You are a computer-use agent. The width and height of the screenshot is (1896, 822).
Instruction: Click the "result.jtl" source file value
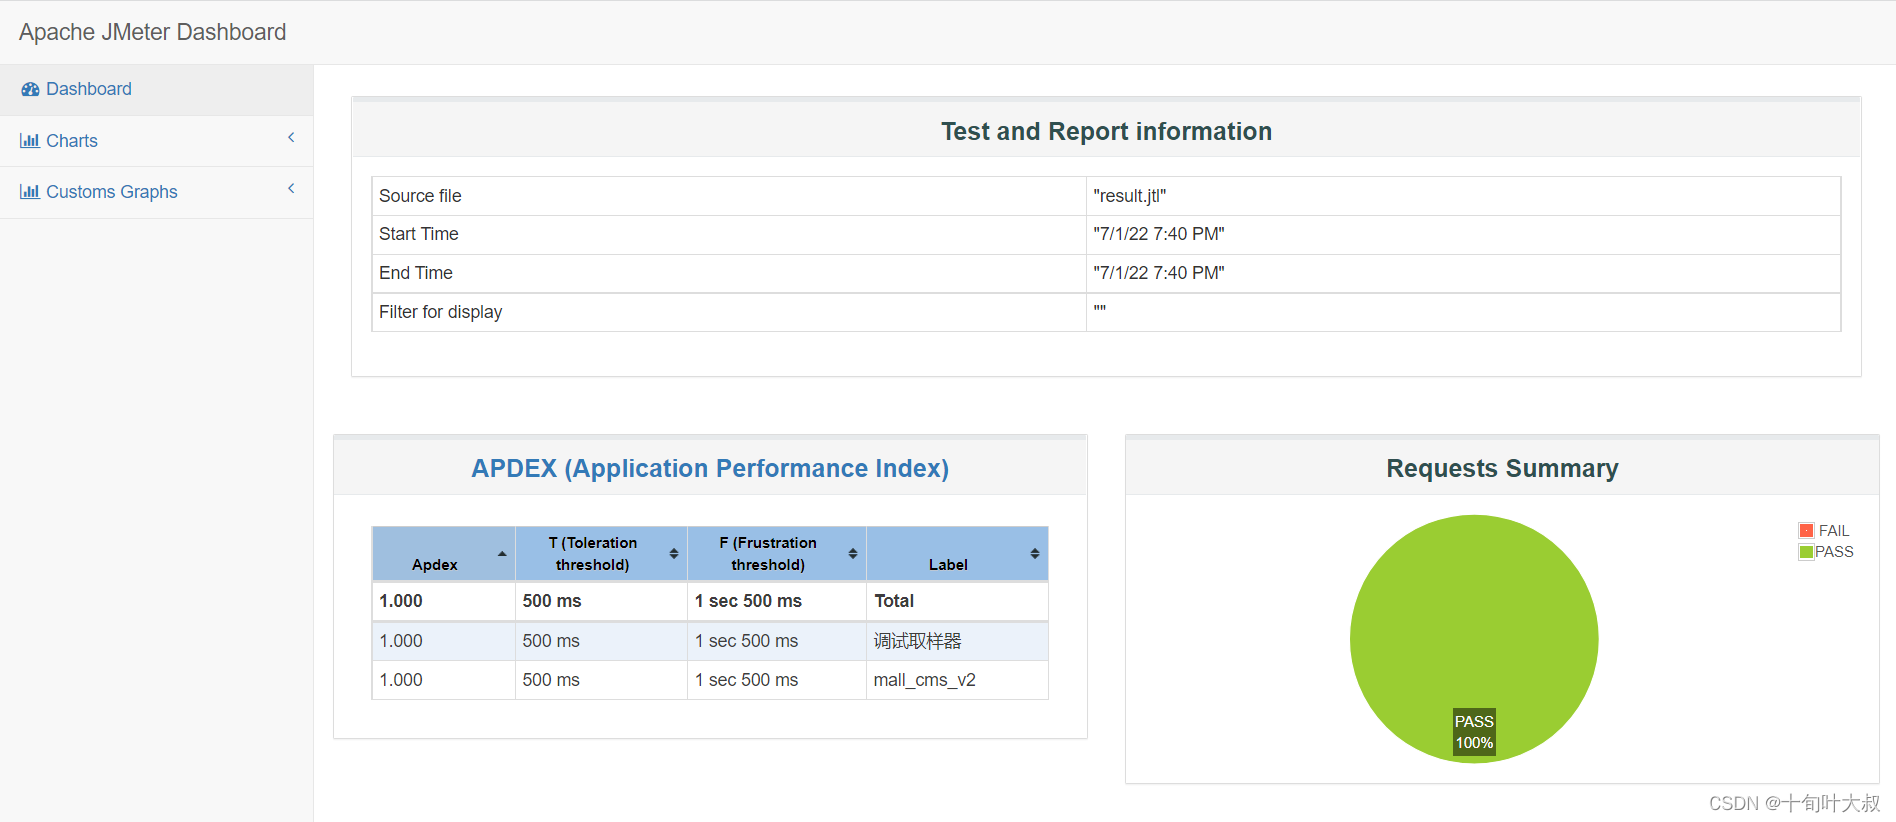[1130, 196]
